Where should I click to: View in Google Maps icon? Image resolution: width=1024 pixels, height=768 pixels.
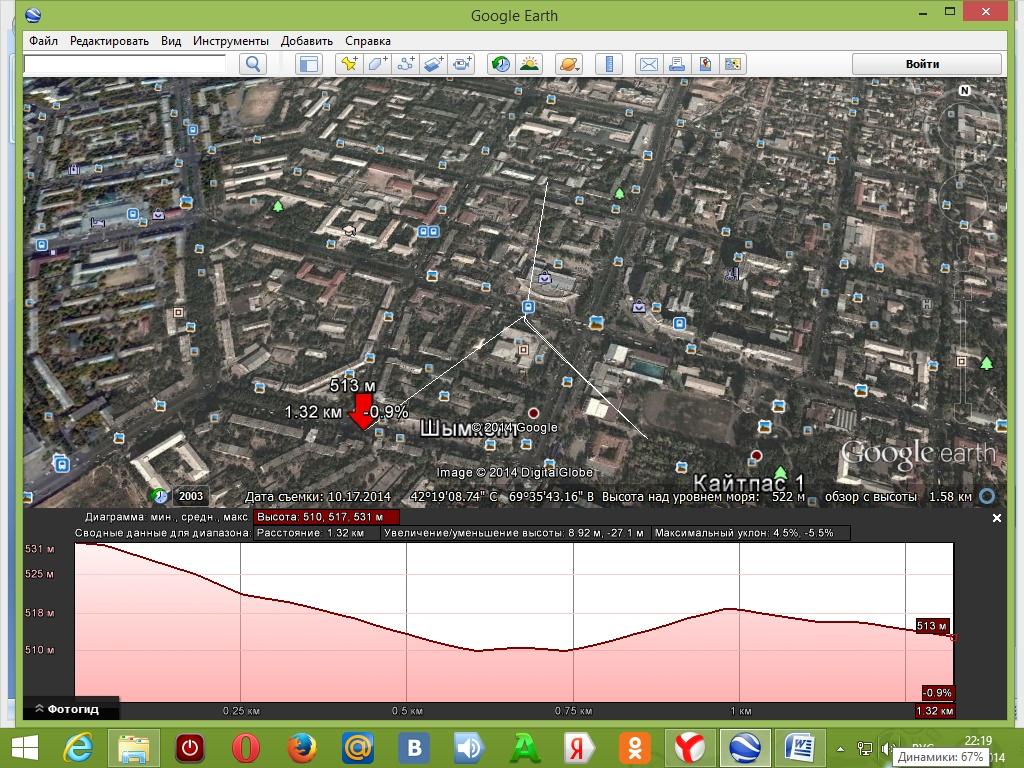733,64
